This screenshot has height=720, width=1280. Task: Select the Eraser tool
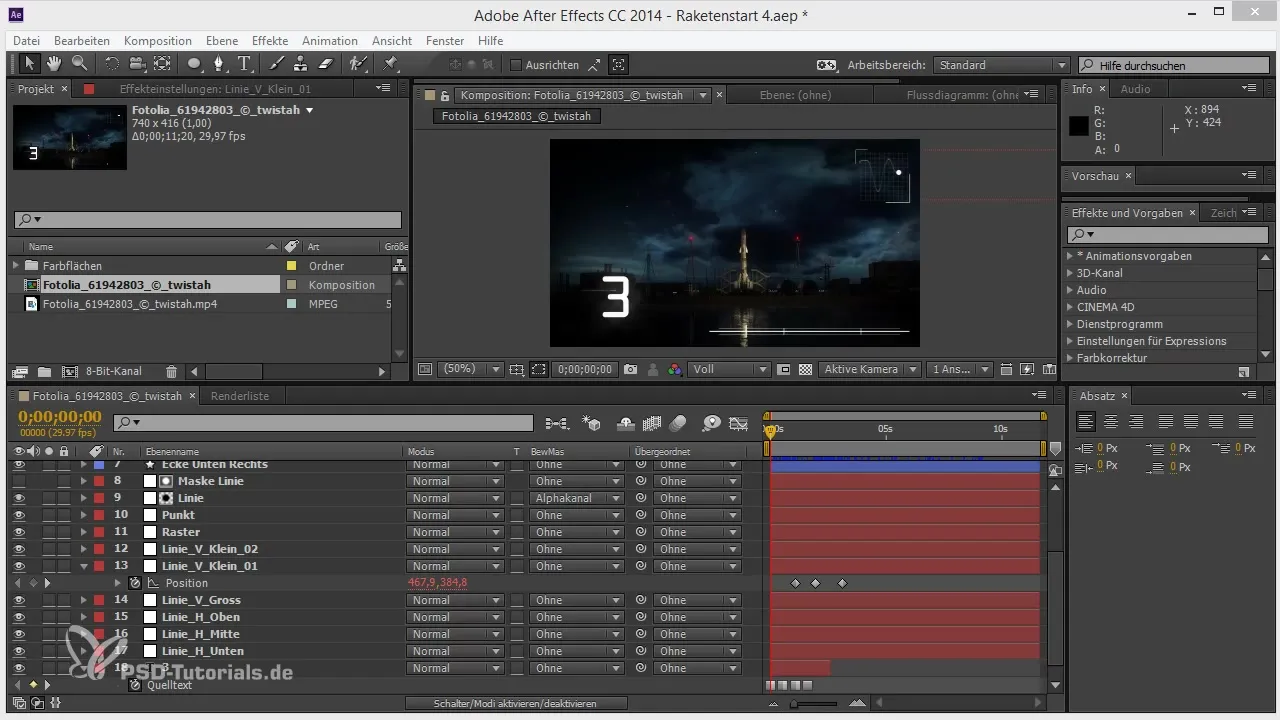click(x=325, y=64)
